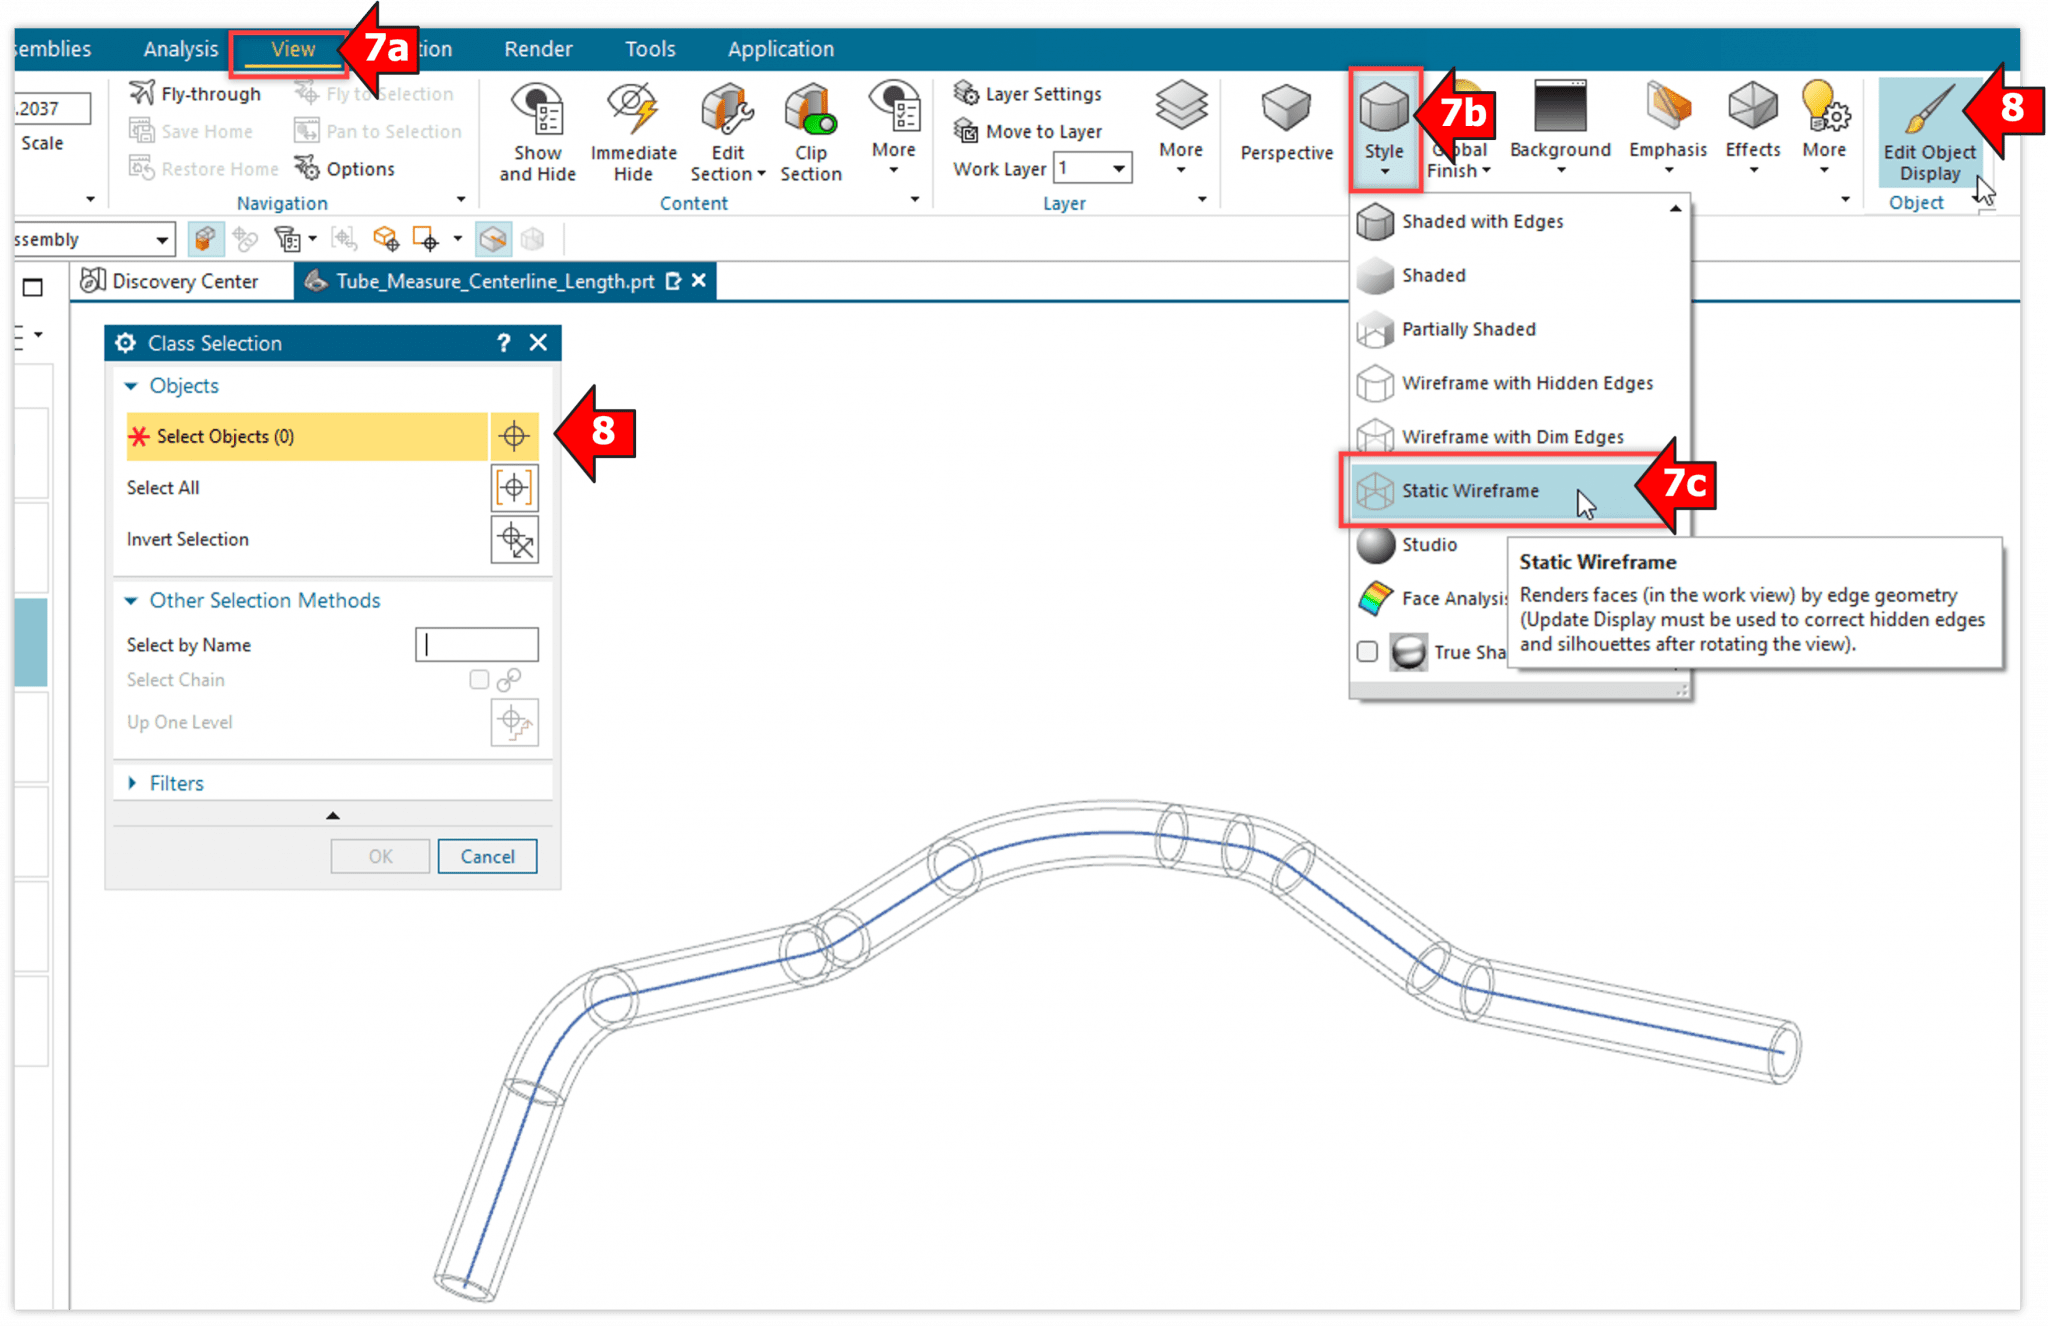The width and height of the screenshot is (2048, 1326).
Task: Click the Select All button
Action: click(514, 488)
